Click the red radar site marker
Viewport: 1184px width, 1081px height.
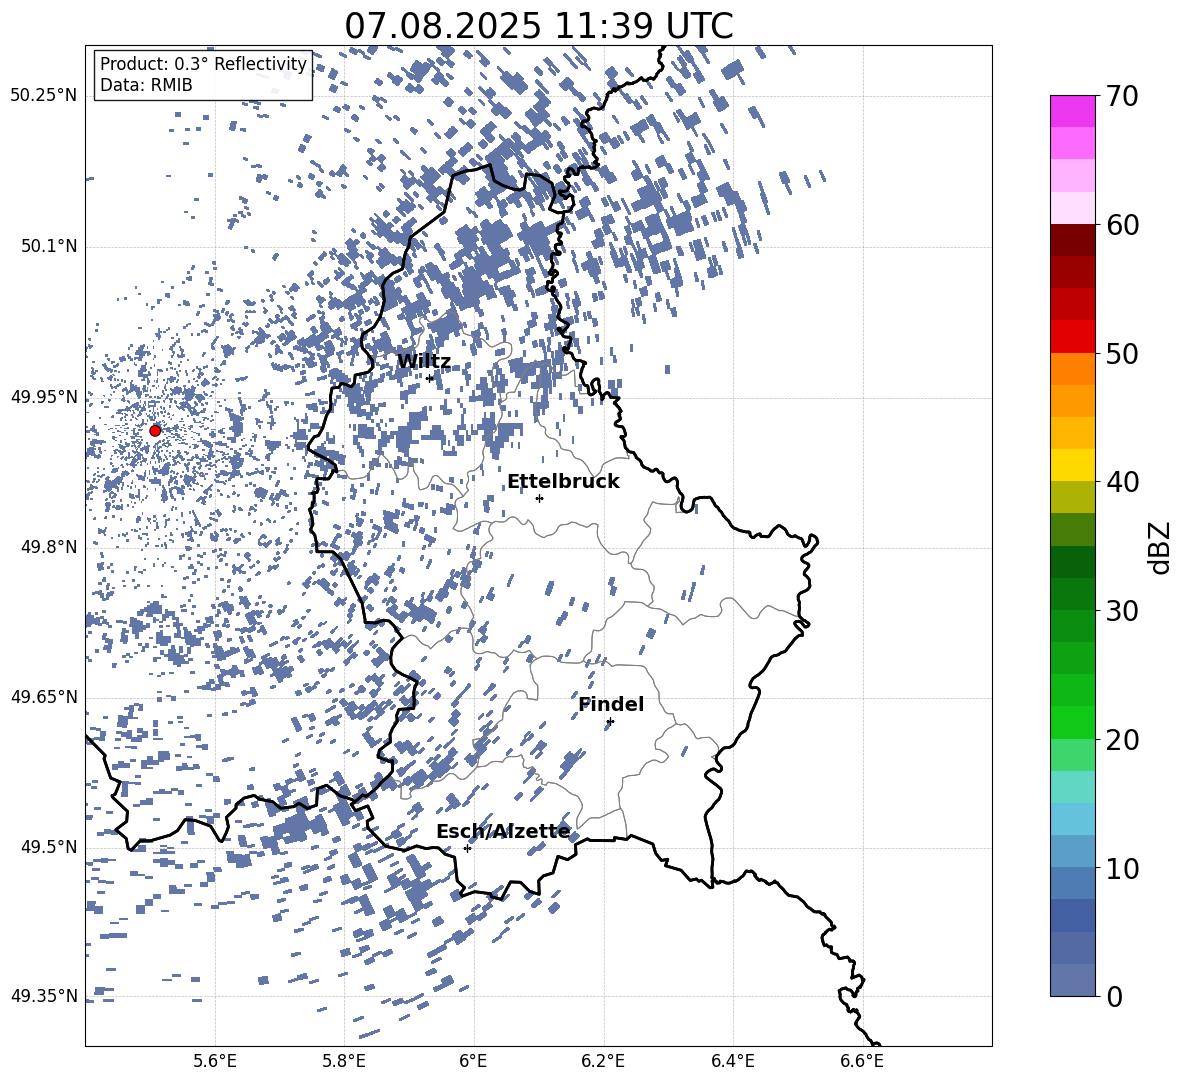pyautogui.click(x=155, y=431)
